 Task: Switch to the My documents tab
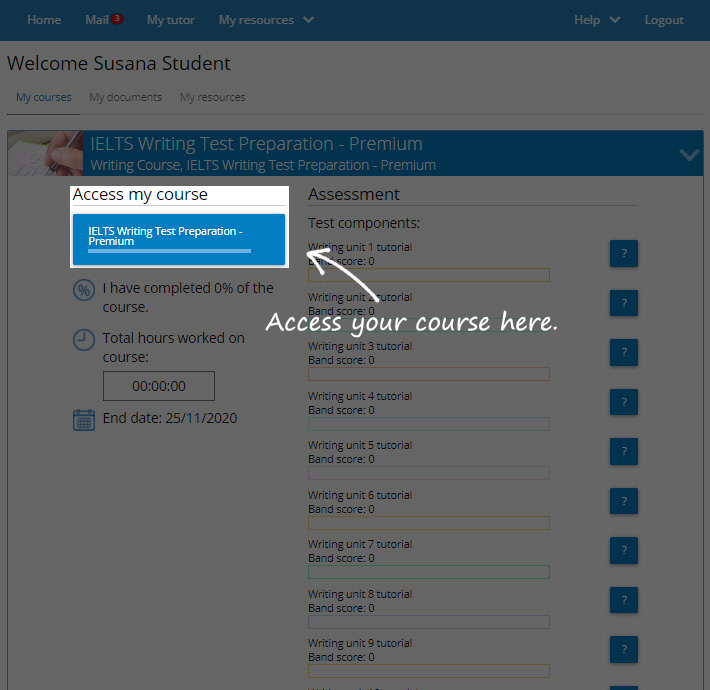[125, 97]
